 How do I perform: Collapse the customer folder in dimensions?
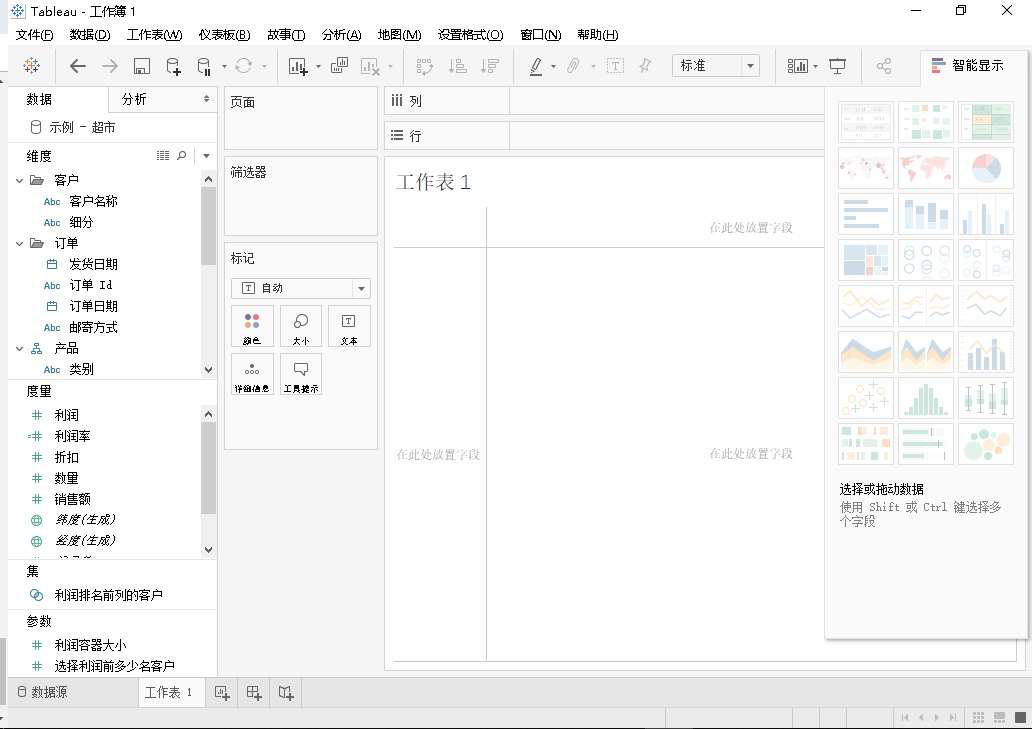20,180
